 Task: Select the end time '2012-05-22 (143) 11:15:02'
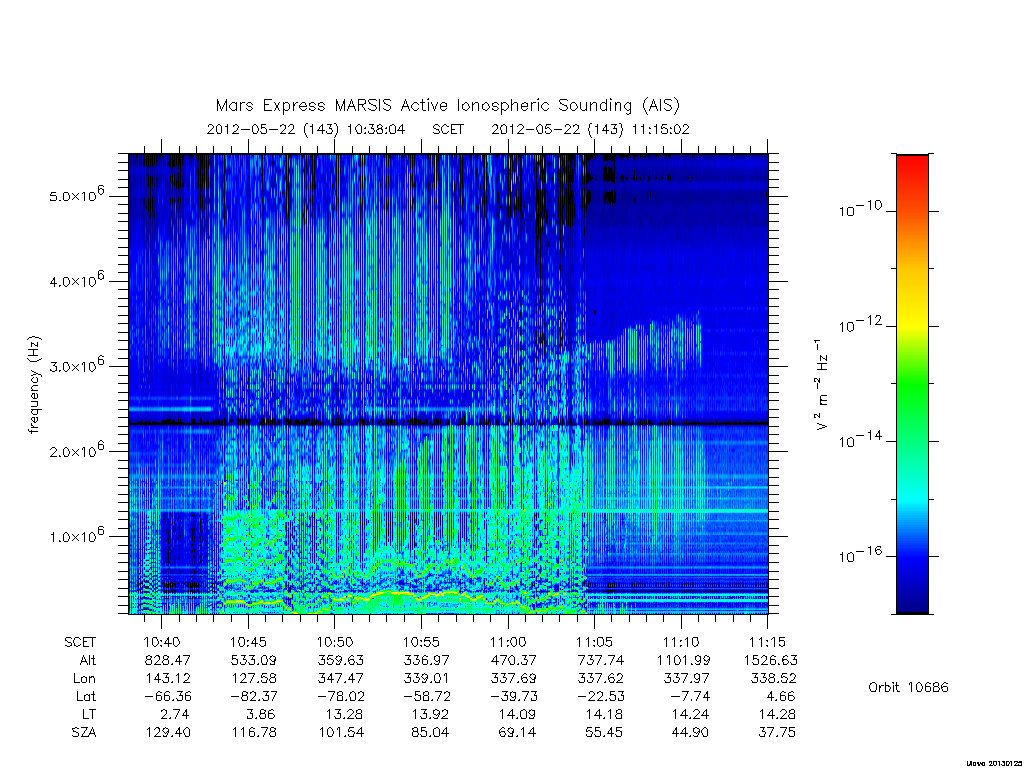coord(590,129)
